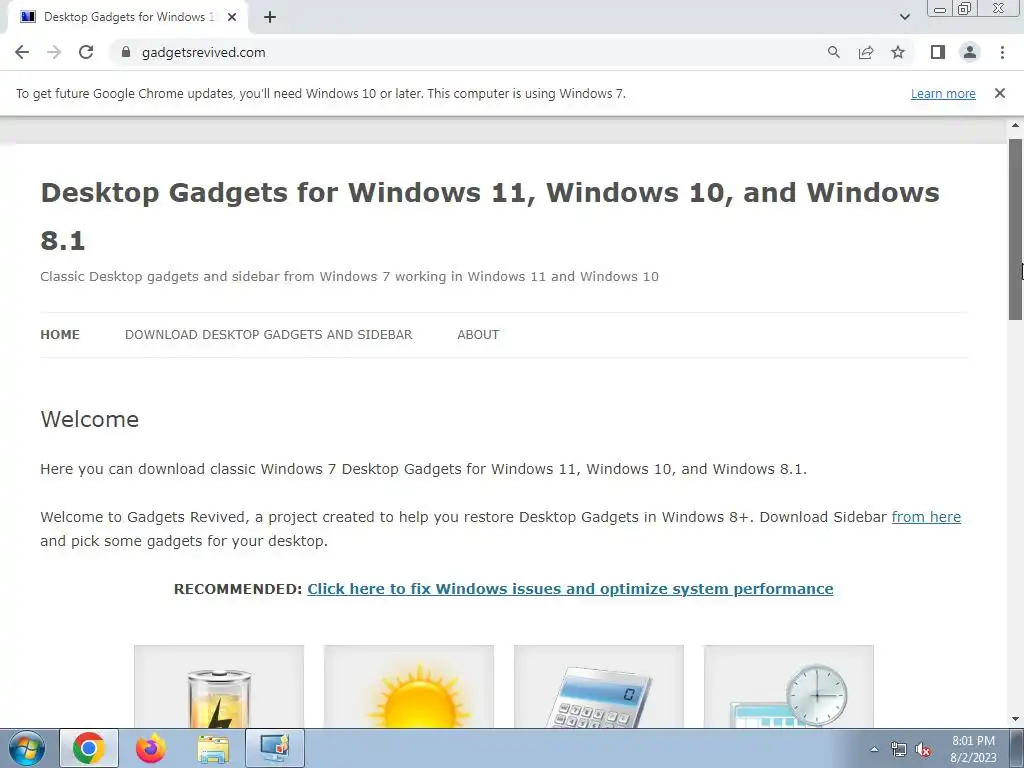Click the grayed forward navigation arrow
Screen dimensions: 1024x768
[54, 52]
